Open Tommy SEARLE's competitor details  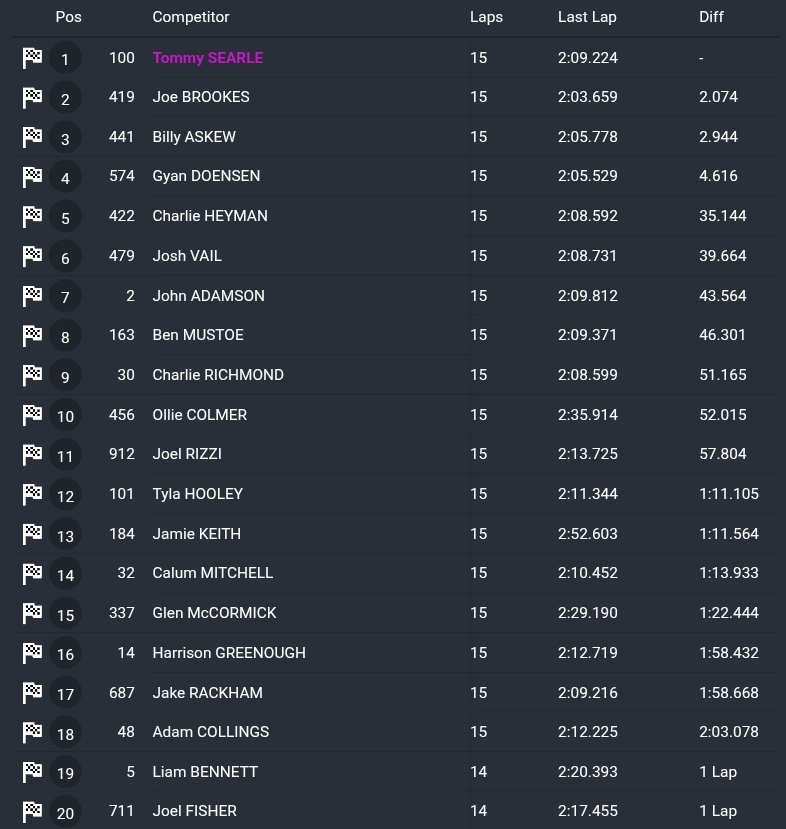coord(207,58)
